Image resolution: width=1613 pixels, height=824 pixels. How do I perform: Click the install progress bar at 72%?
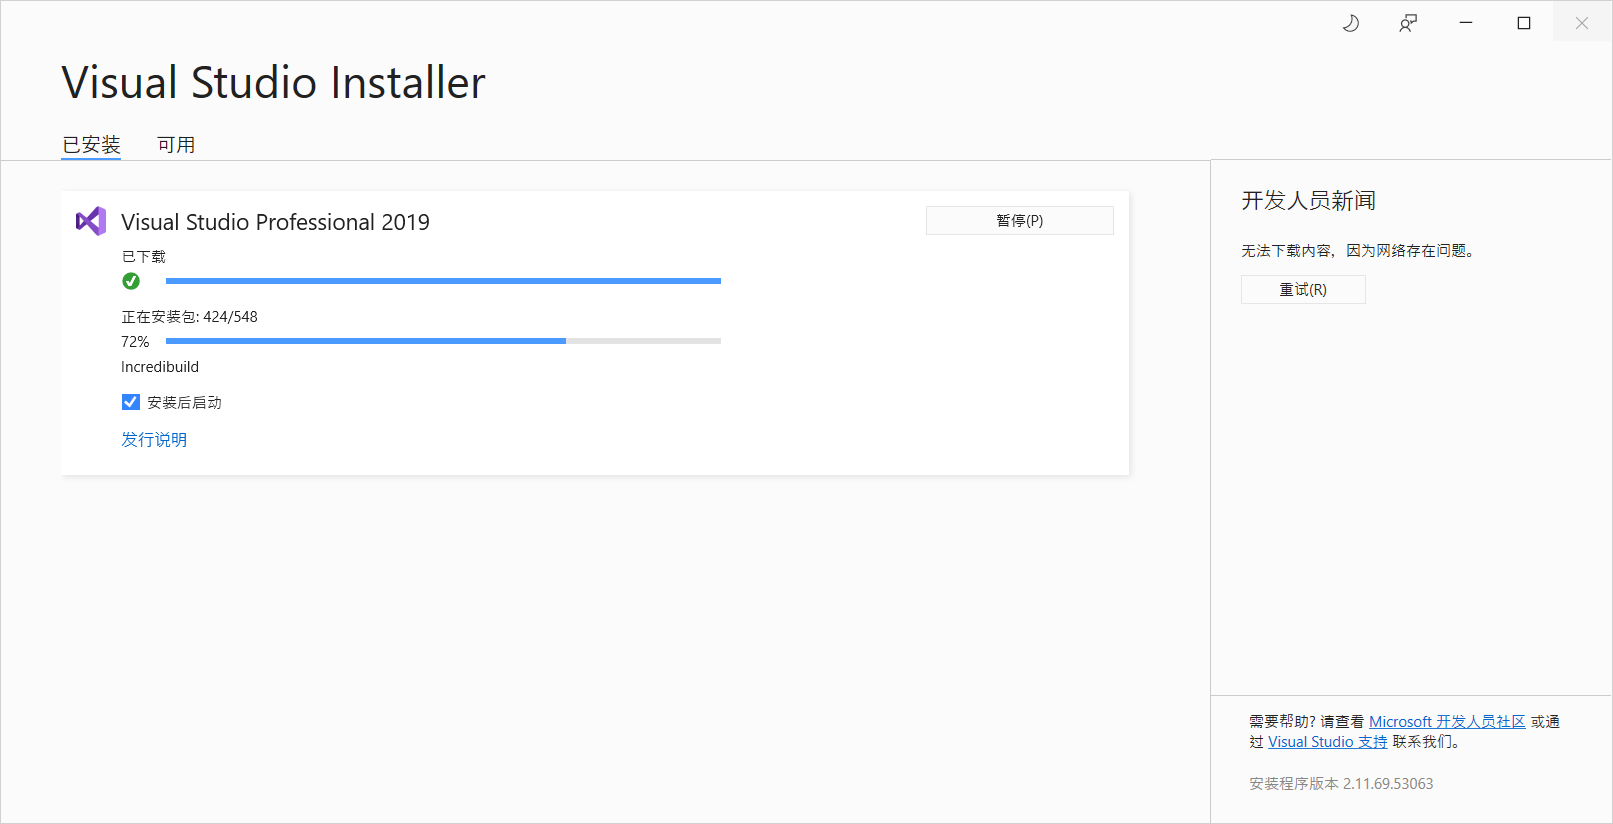443,341
